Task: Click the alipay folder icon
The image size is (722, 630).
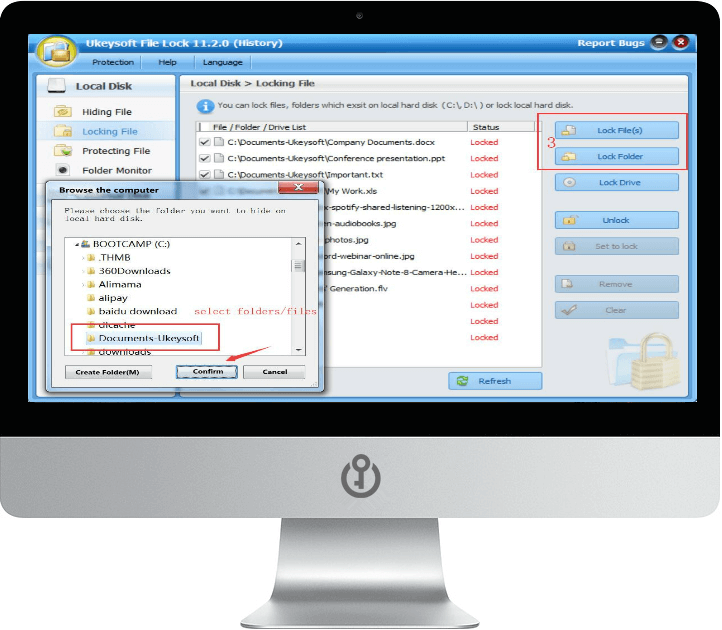Action: [91, 298]
